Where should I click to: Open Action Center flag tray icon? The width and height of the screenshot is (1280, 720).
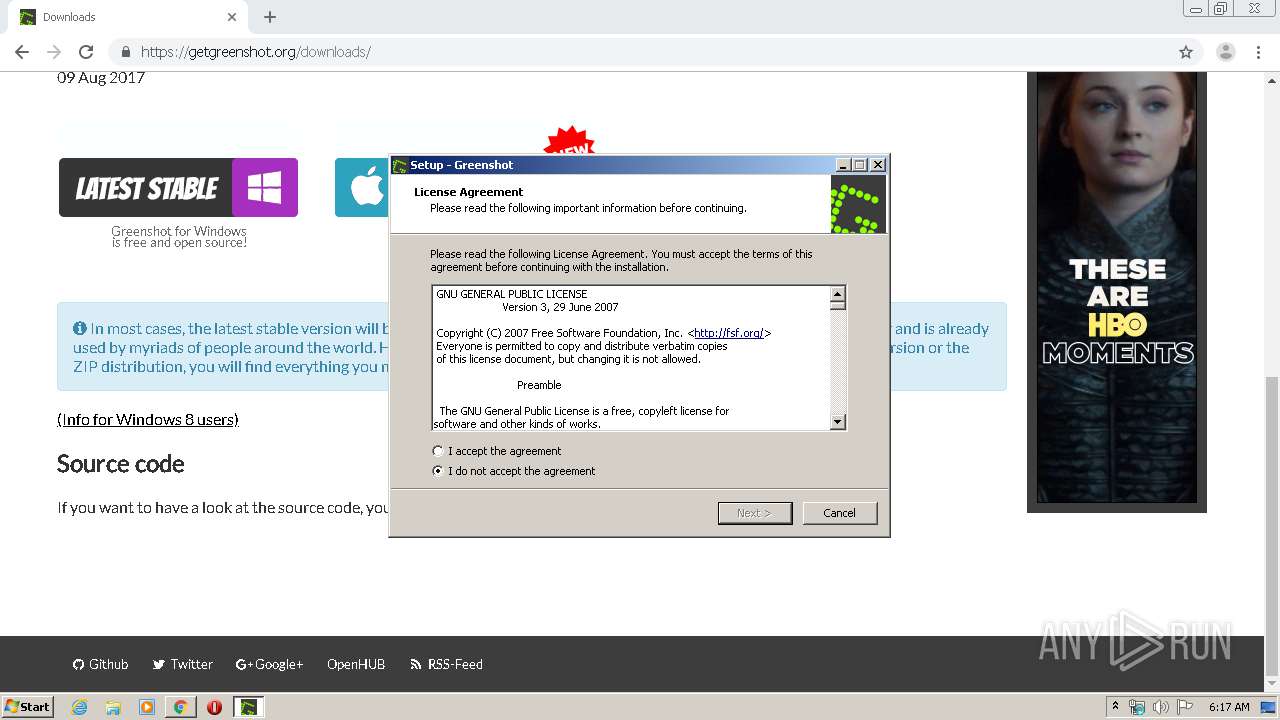[1185, 707]
